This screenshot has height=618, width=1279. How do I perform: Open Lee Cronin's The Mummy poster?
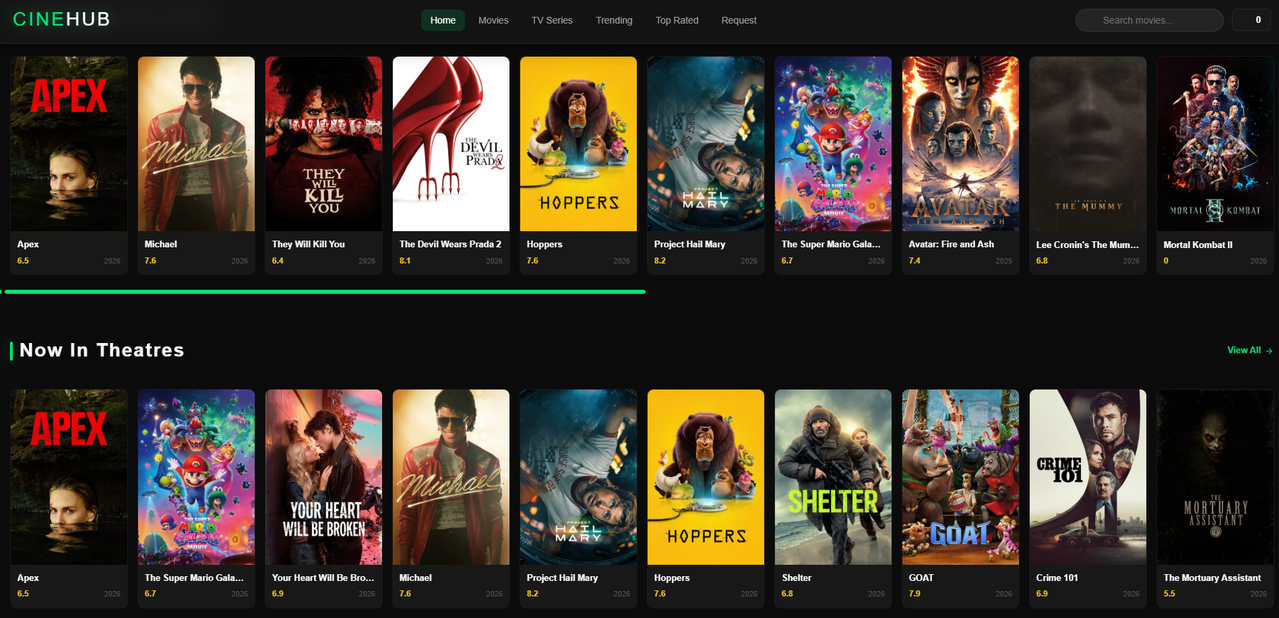click(1088, 143)
